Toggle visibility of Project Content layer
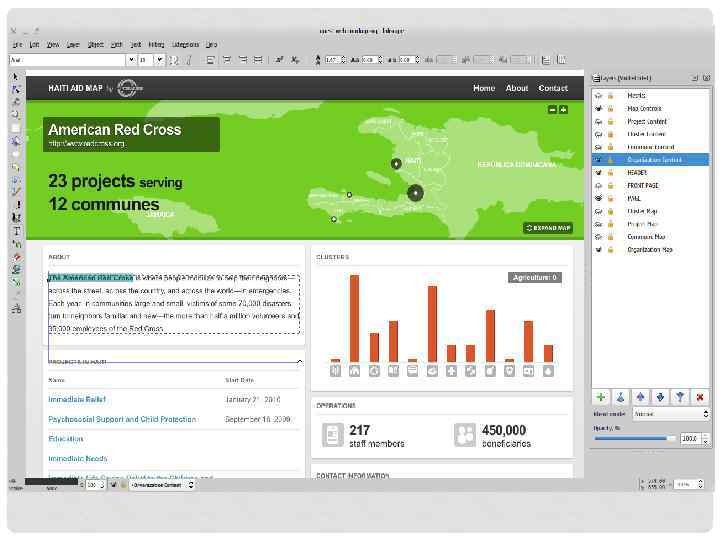This screenshot has height=540, width=720. pos(598,122)
